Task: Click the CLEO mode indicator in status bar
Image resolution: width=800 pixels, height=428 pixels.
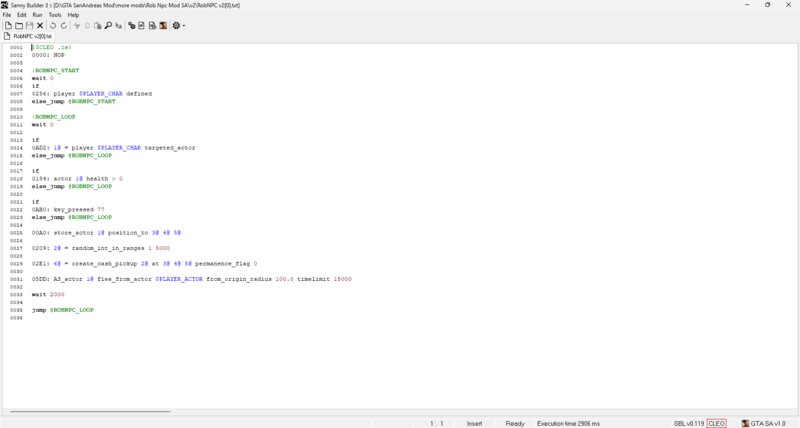Action: tap(716, 423)
